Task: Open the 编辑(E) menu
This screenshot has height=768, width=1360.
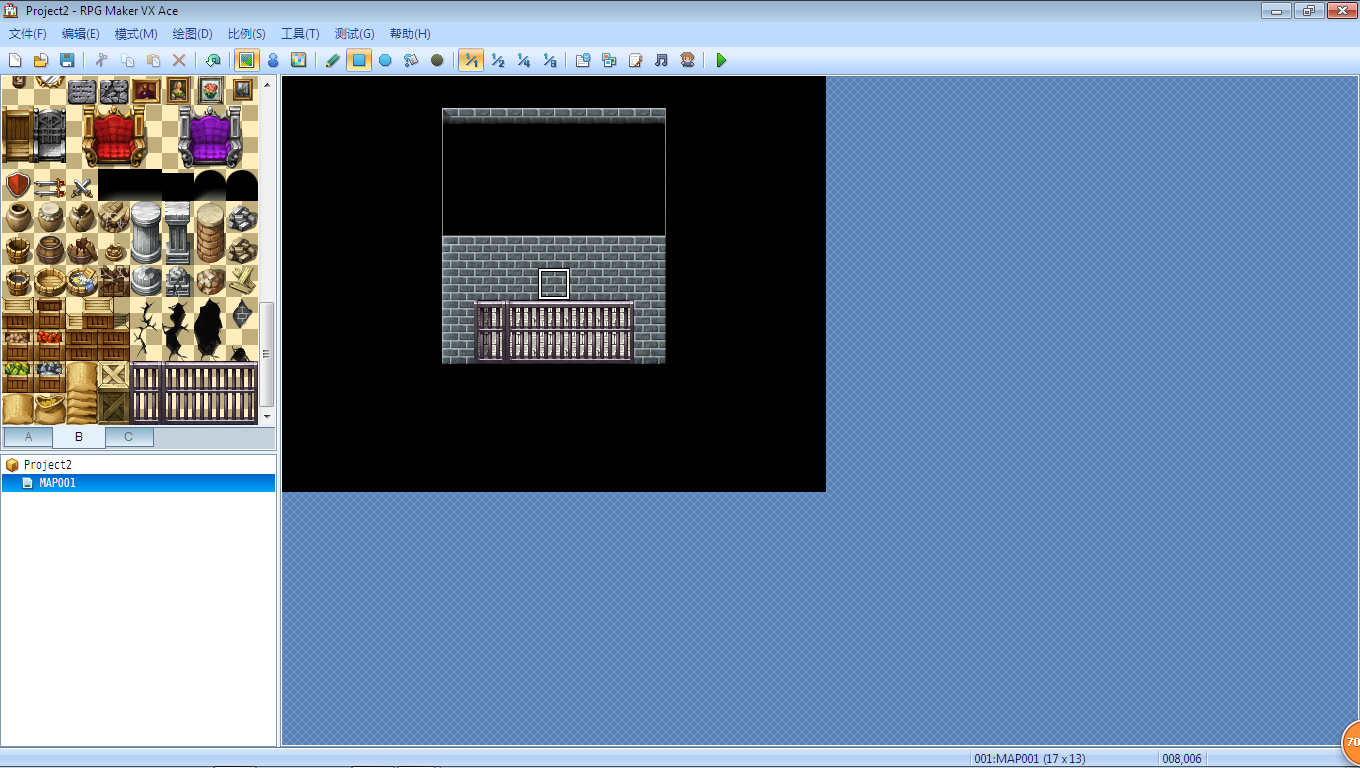Action: point(81,34)
